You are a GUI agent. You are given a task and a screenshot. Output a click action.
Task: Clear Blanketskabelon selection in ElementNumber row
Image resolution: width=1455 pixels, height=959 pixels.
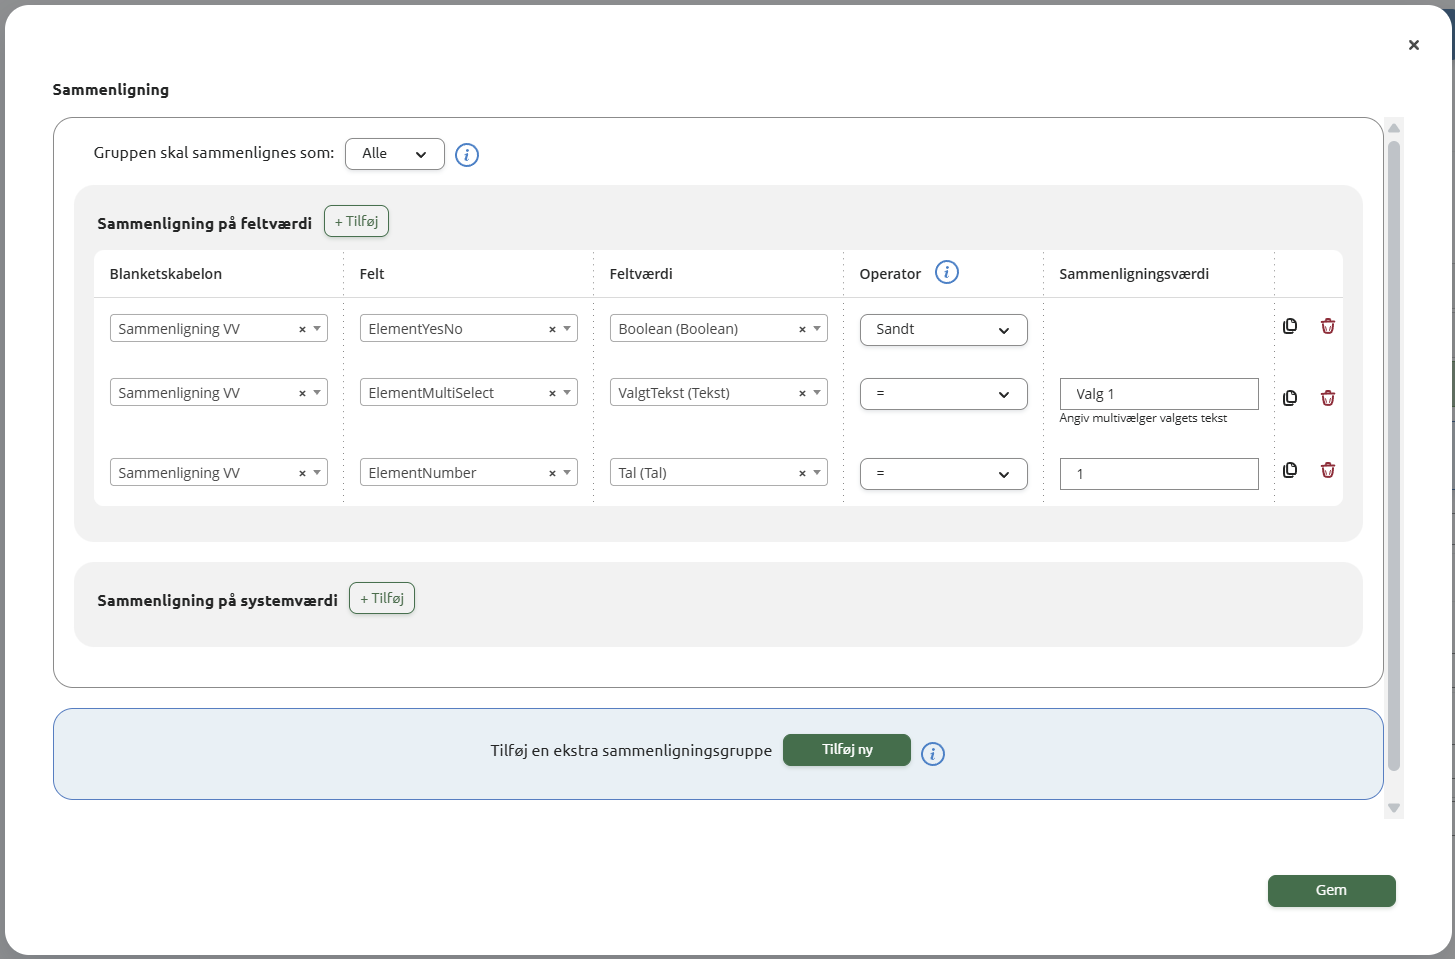point(302,473)
